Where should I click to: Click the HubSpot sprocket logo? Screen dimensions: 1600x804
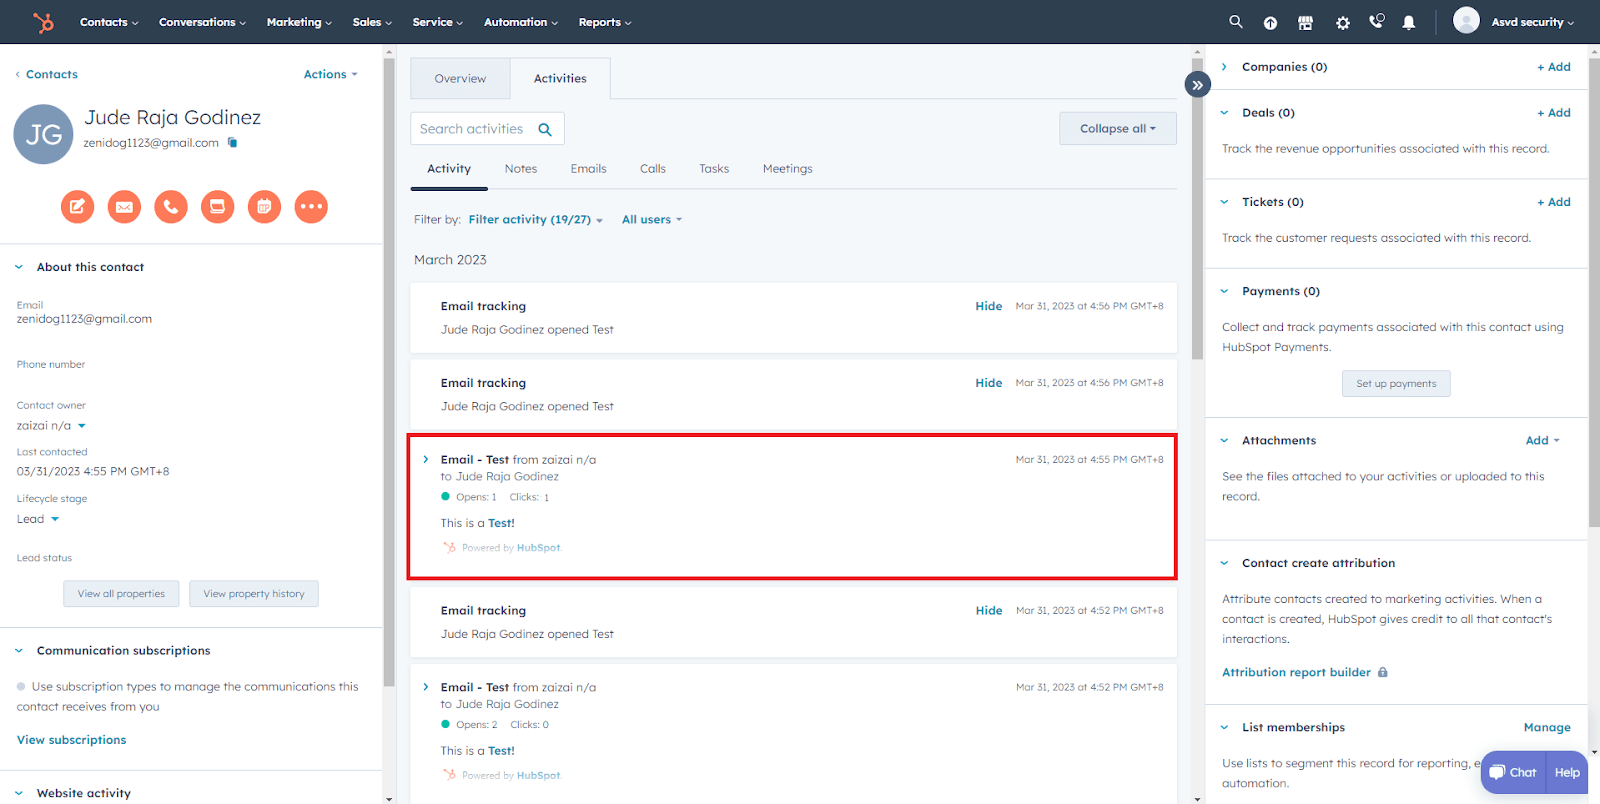43,22
